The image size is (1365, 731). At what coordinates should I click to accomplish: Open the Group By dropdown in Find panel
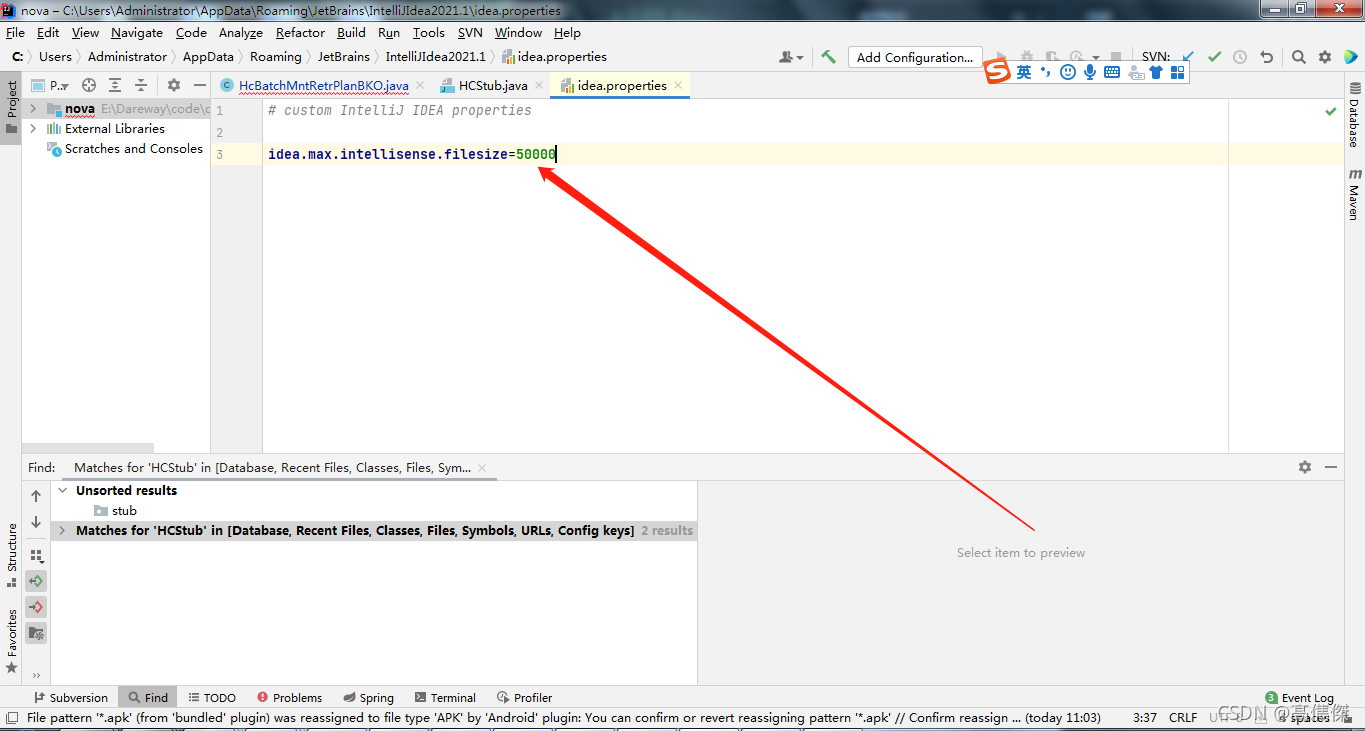(36, 555)
